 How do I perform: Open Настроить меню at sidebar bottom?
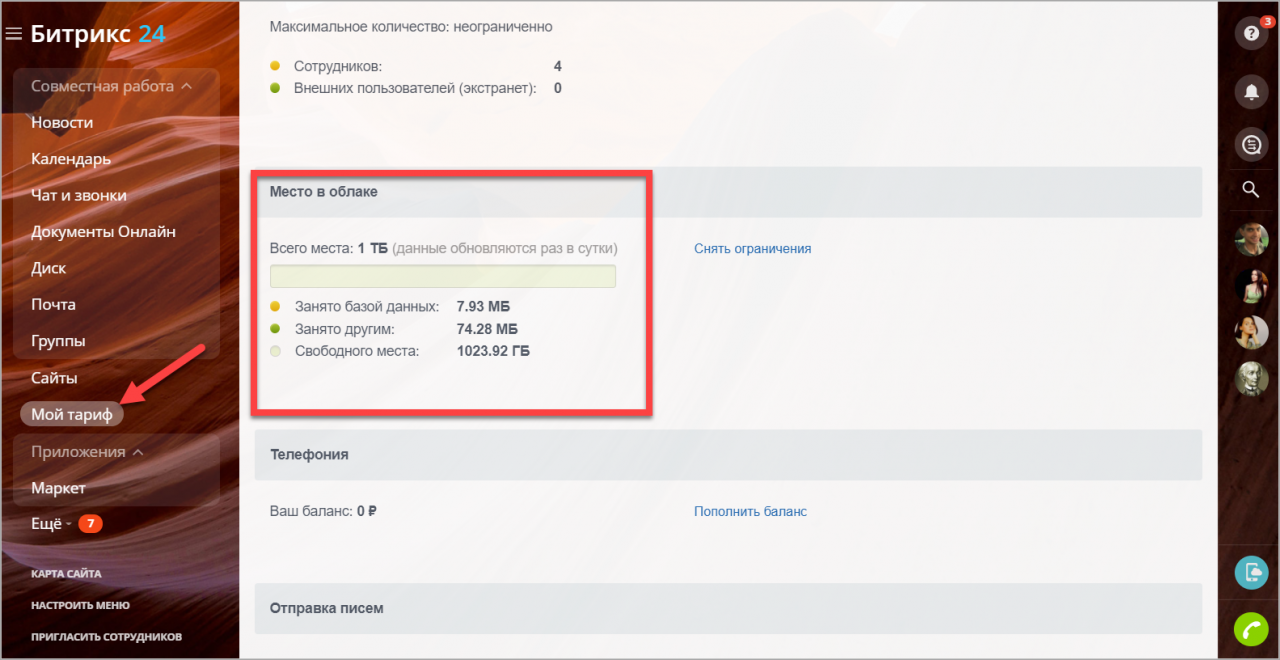coord(80,605)
